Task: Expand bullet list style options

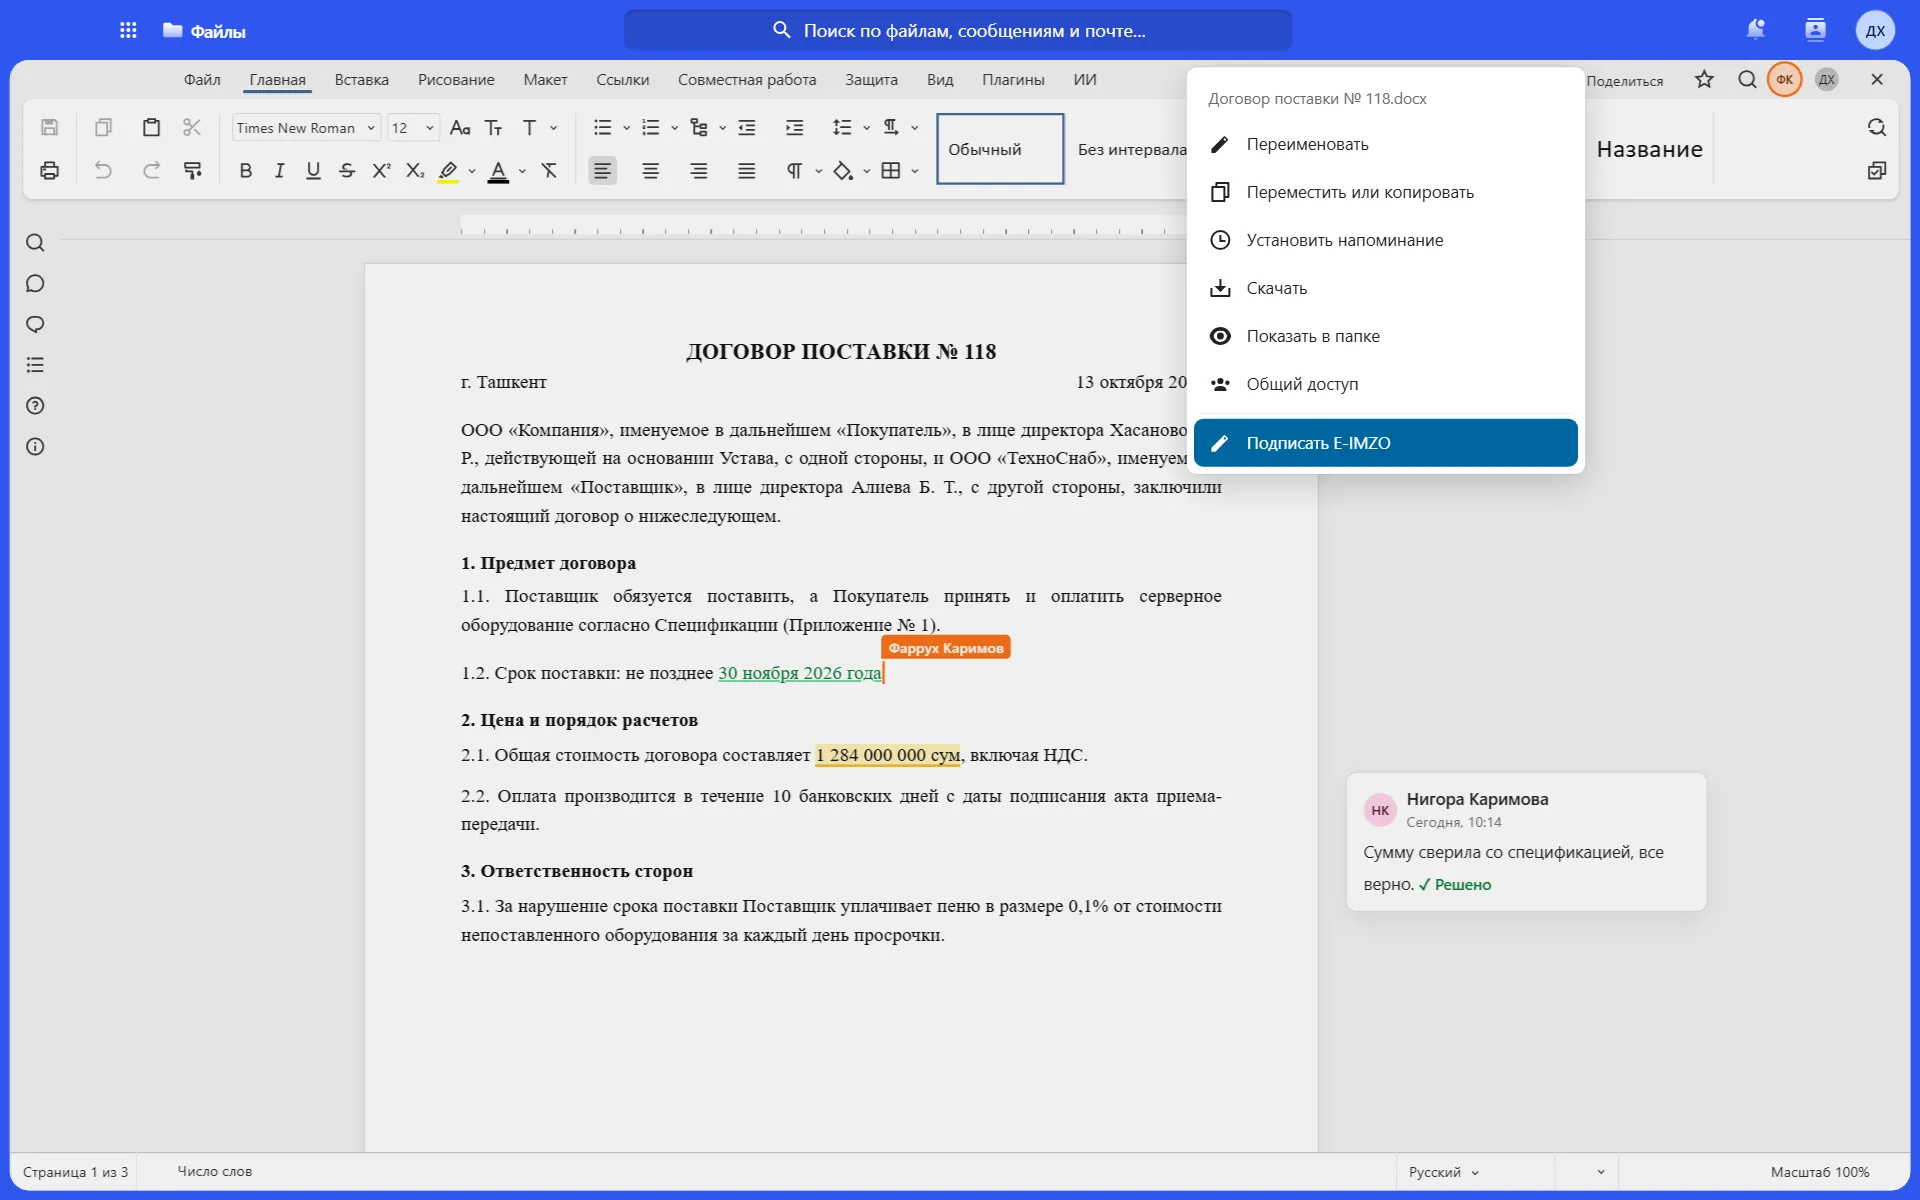Action: pos(627,128)
